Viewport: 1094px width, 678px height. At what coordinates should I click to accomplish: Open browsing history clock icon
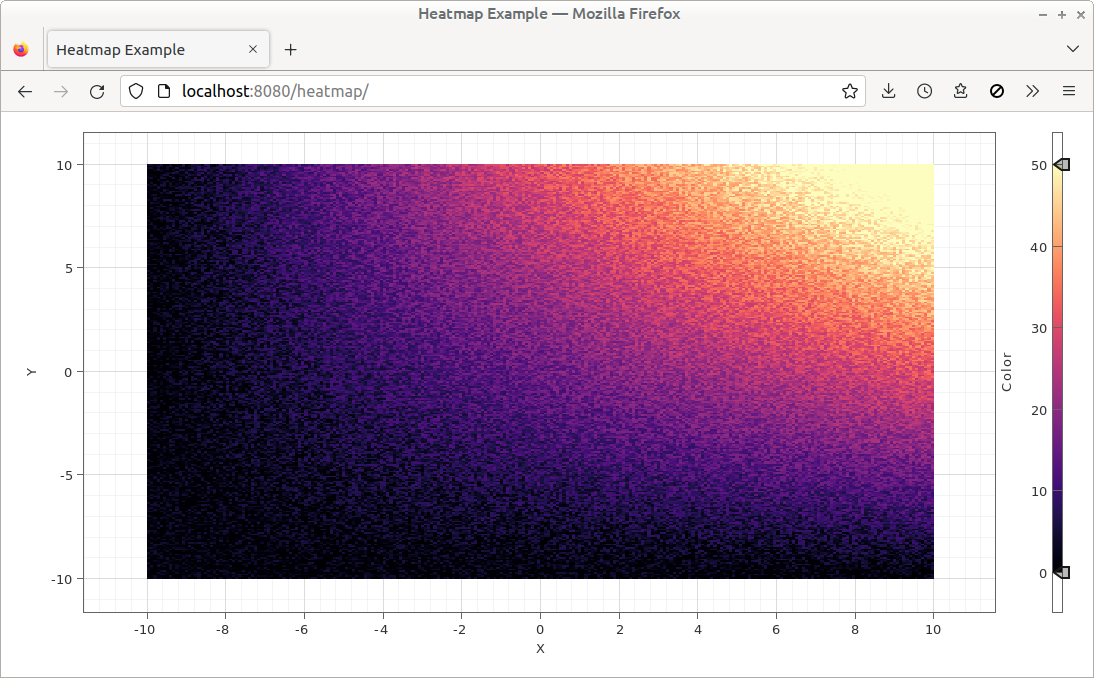click(x=924, y=91)
